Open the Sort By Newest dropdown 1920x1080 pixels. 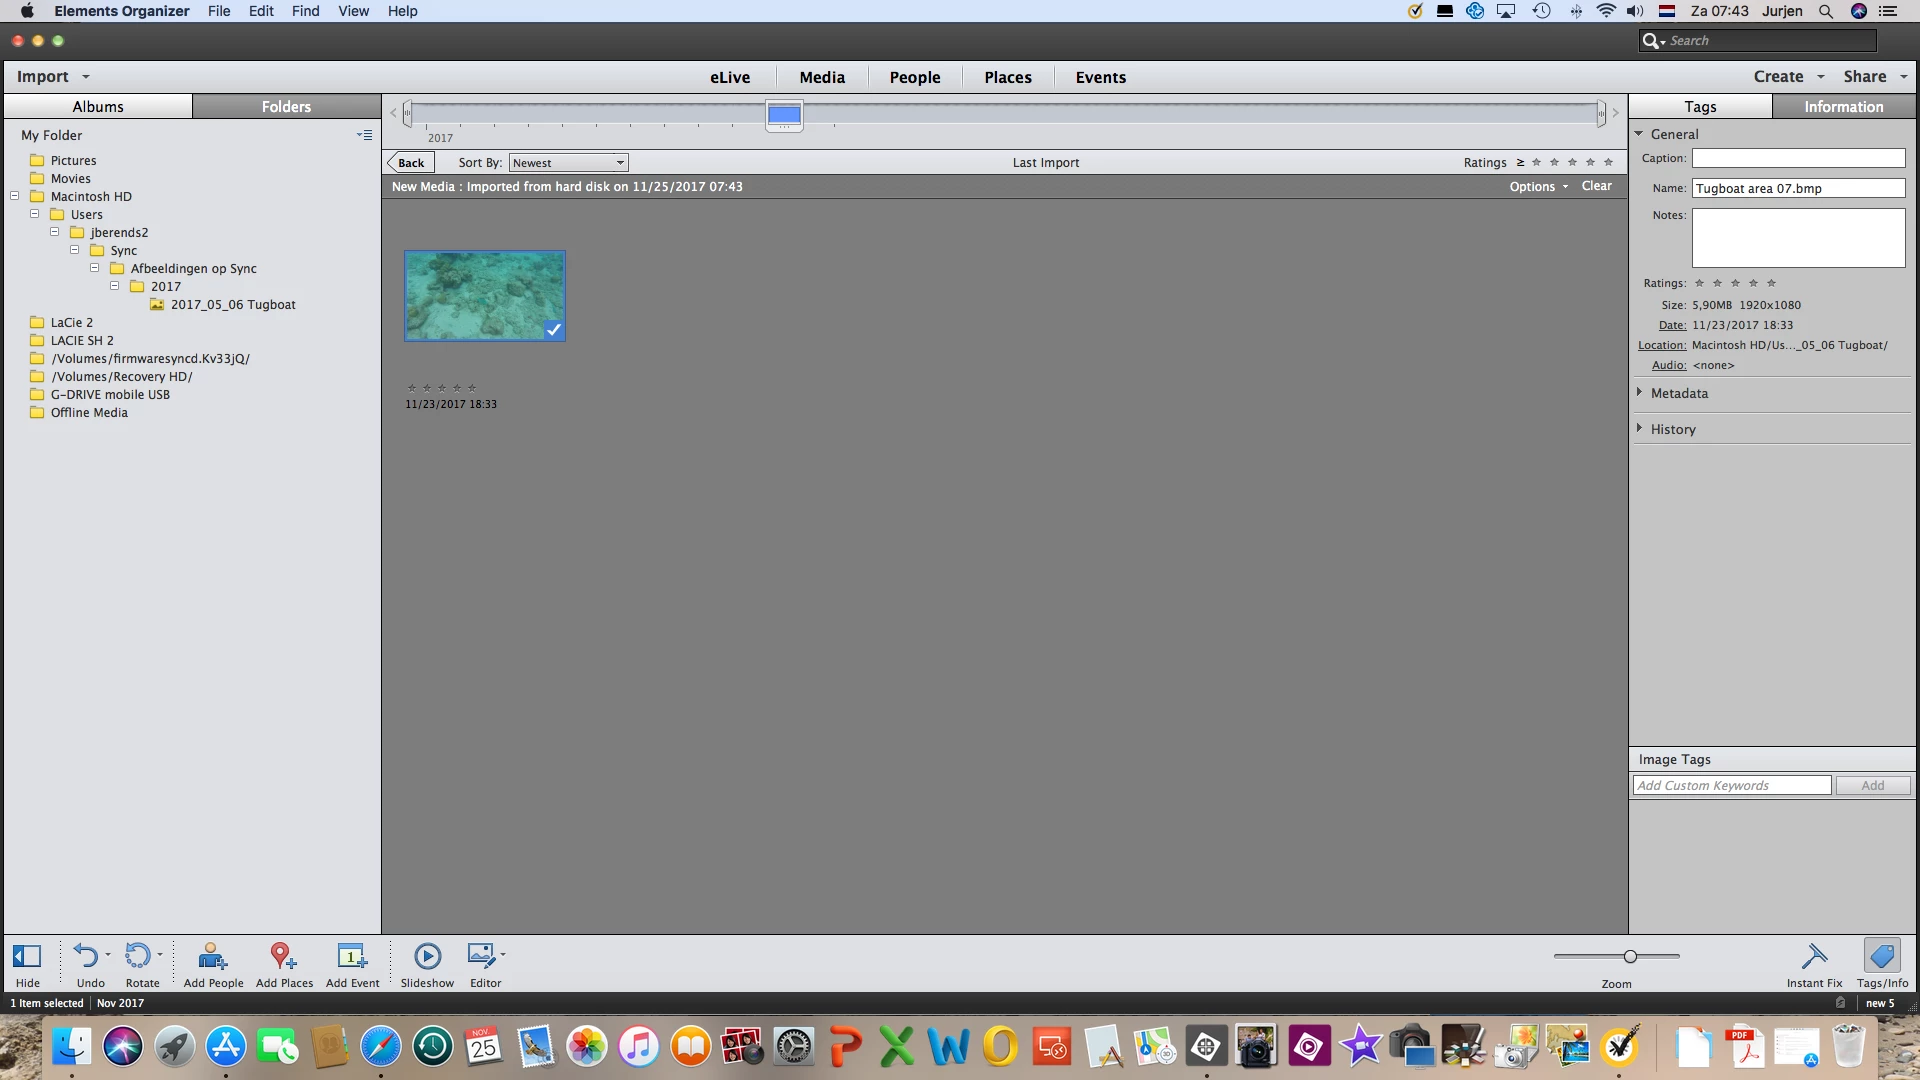tap(568, 163)
